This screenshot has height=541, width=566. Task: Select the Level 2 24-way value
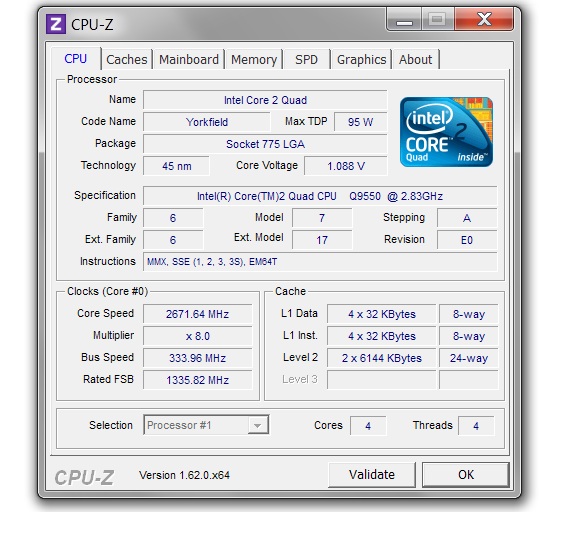[x=469, y=358]
